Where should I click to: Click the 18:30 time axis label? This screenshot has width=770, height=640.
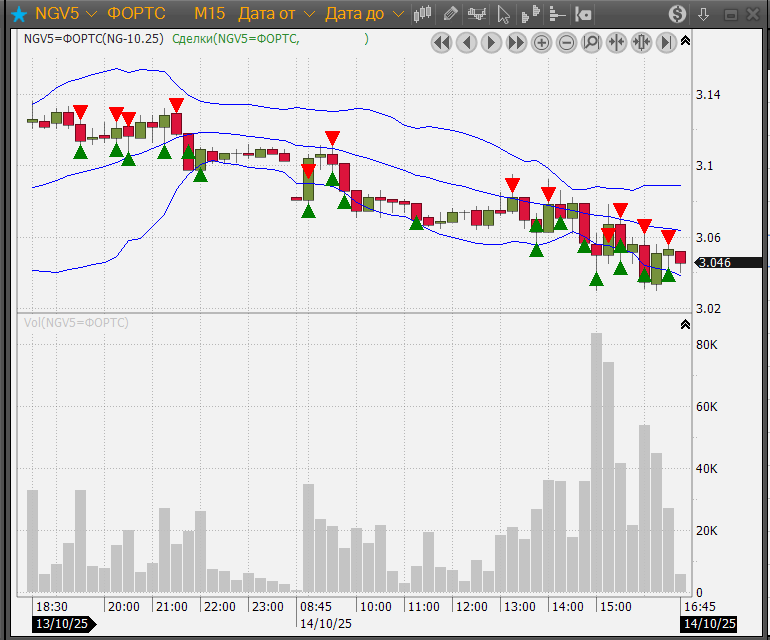[52, 607]
